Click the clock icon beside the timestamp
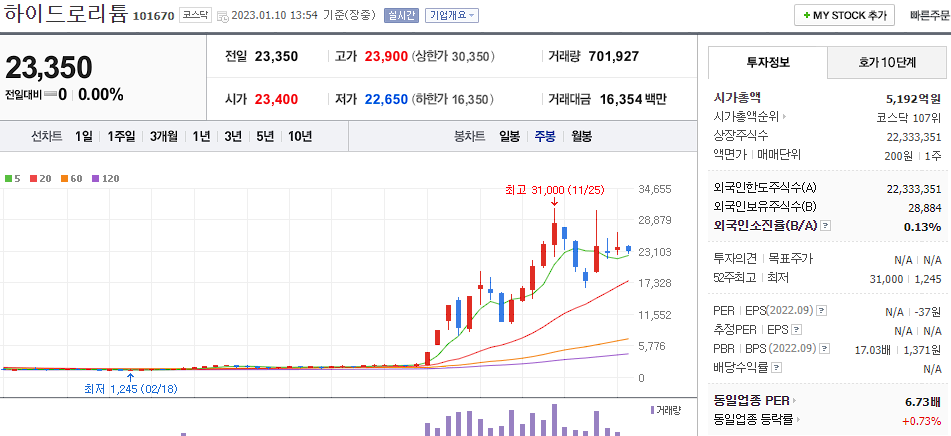Image resolution: width=951 pixels, height=436 pixels. point(223,16)
